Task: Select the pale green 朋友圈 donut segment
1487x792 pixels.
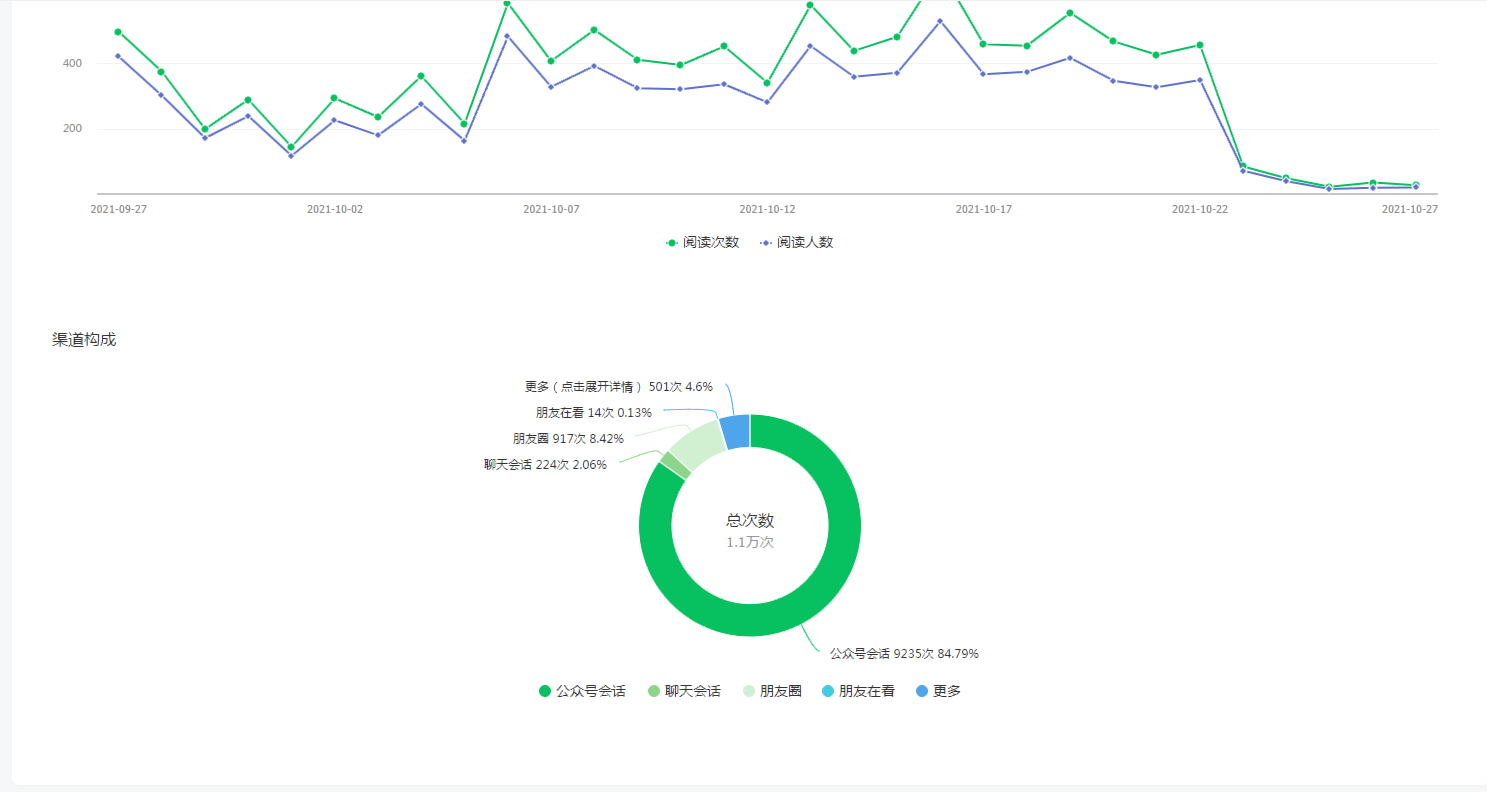Action: coord(699,447)
